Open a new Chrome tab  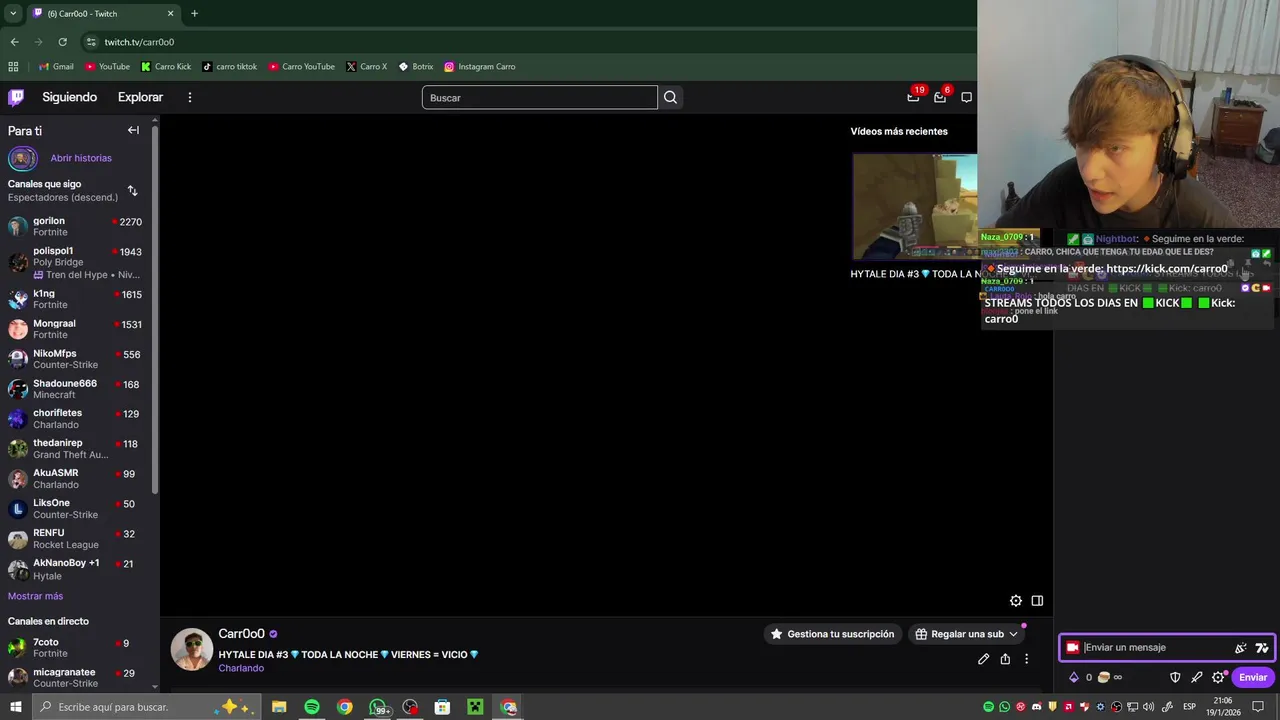pyautogui.click(x=194, y=13)
